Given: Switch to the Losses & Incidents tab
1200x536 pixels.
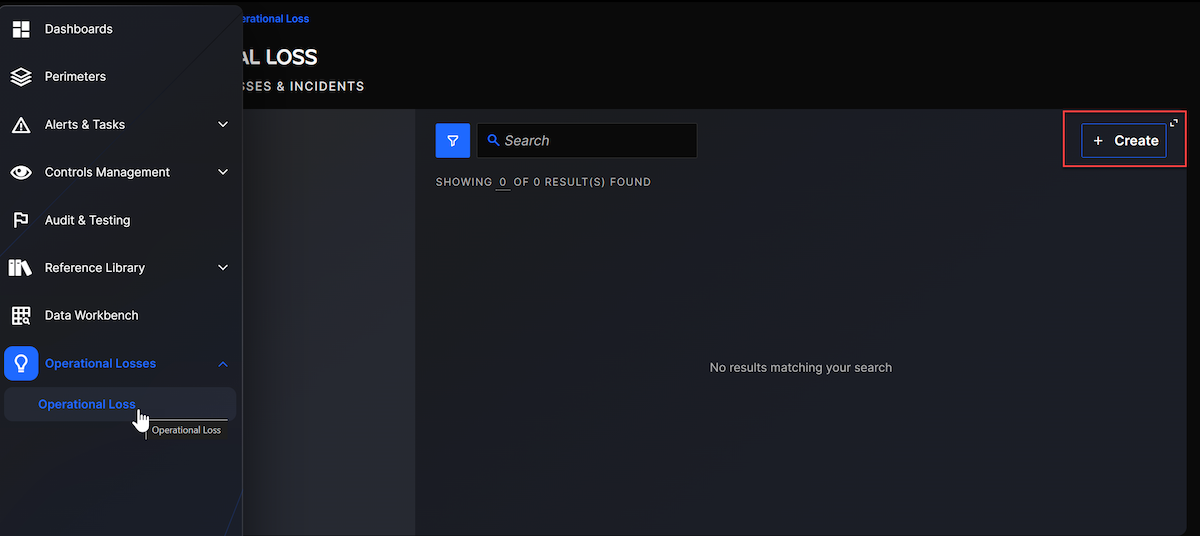Looking at the screenshot, I should pyautogui.click(x=300, y=87).
